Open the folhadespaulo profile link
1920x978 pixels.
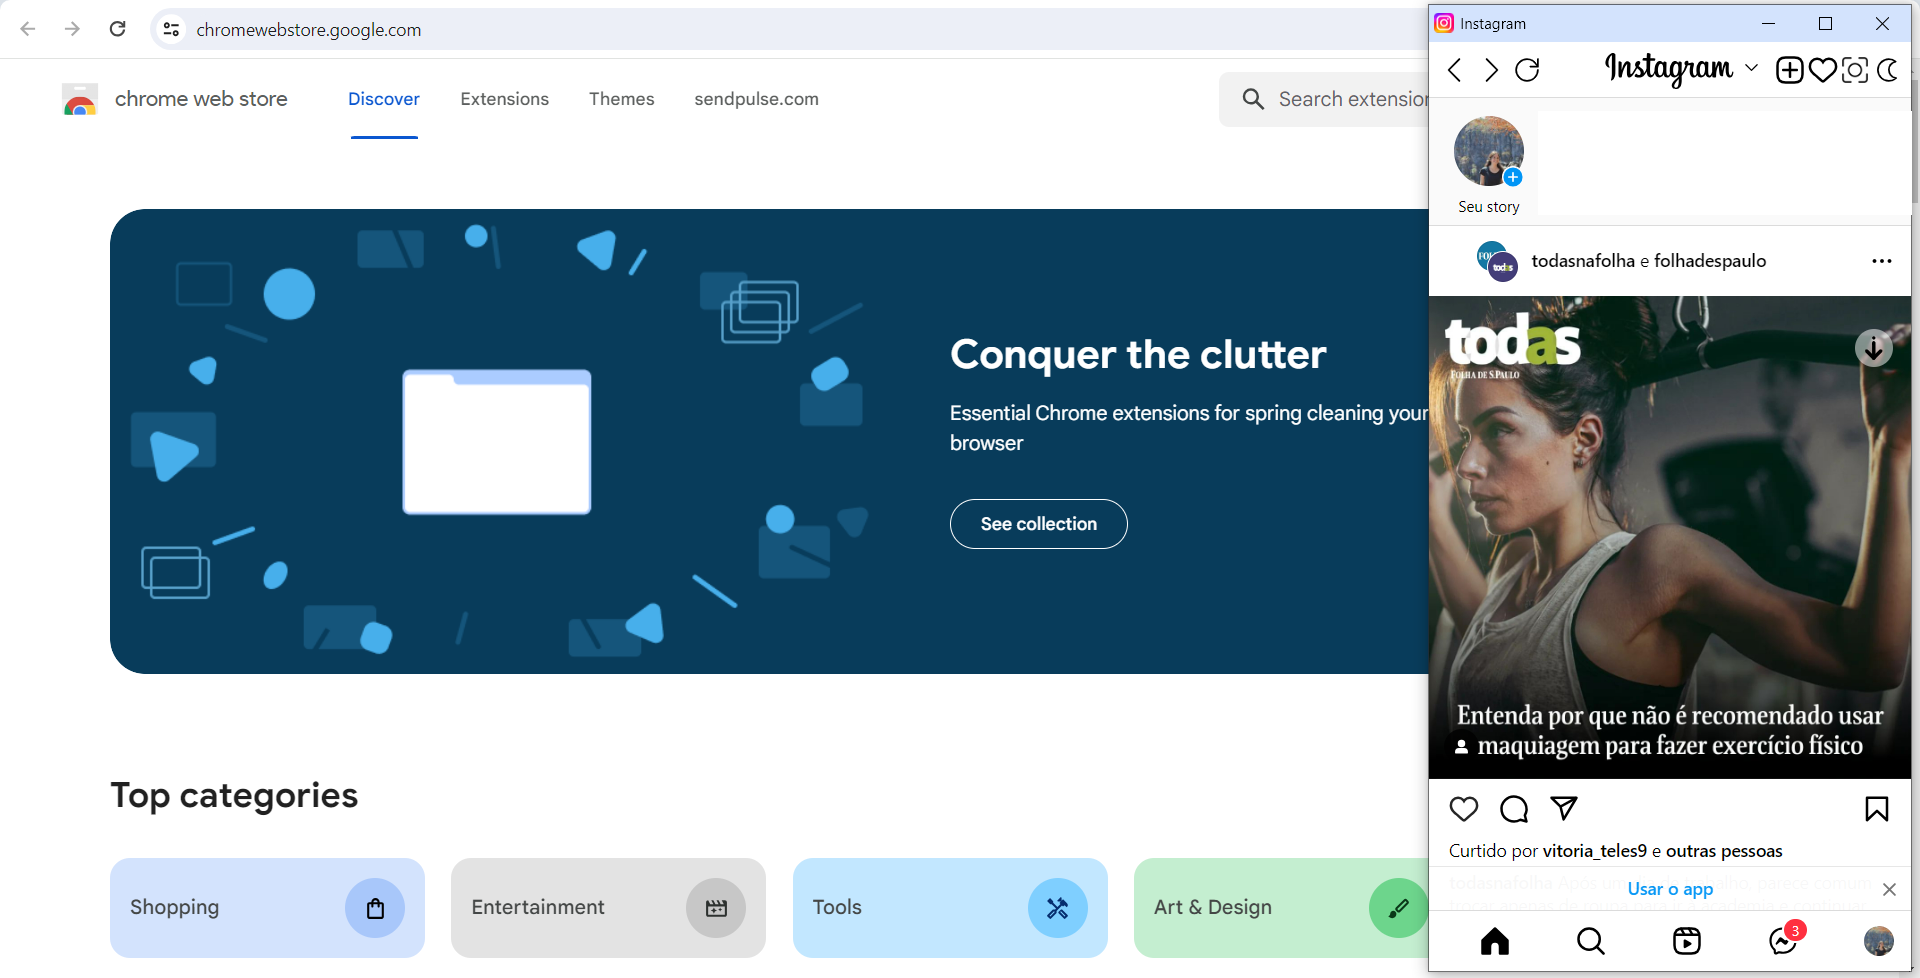[1710, 261]
